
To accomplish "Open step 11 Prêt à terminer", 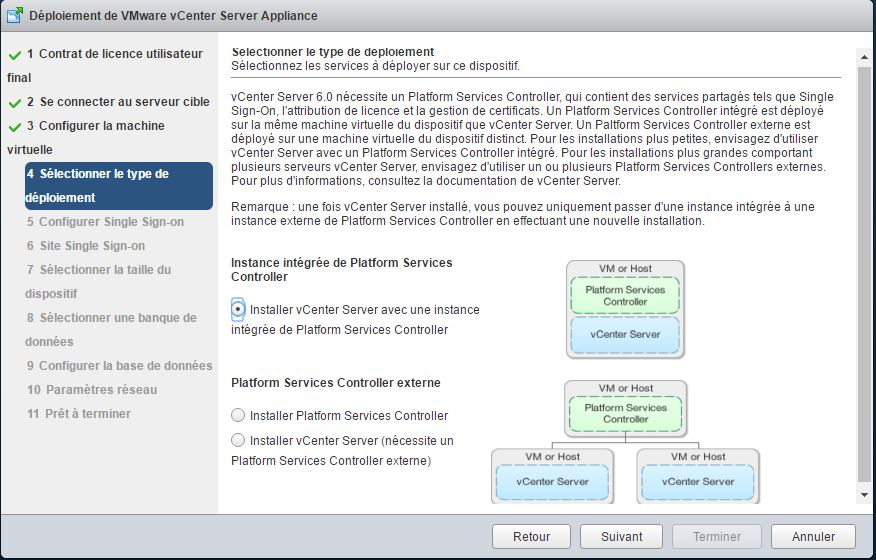I will click(79, 414).
